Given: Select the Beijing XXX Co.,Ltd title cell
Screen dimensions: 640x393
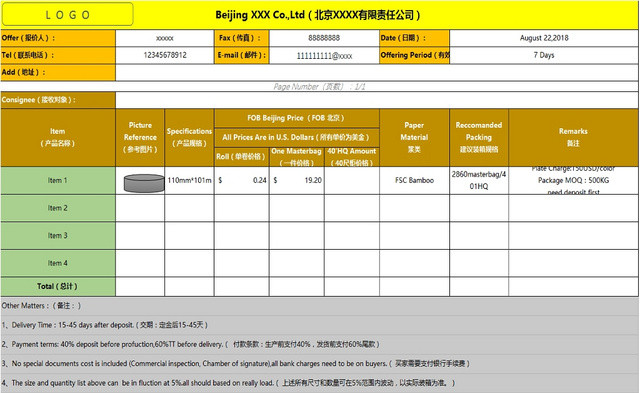Looking at the screenshot, I should click(x=318, y=15).
